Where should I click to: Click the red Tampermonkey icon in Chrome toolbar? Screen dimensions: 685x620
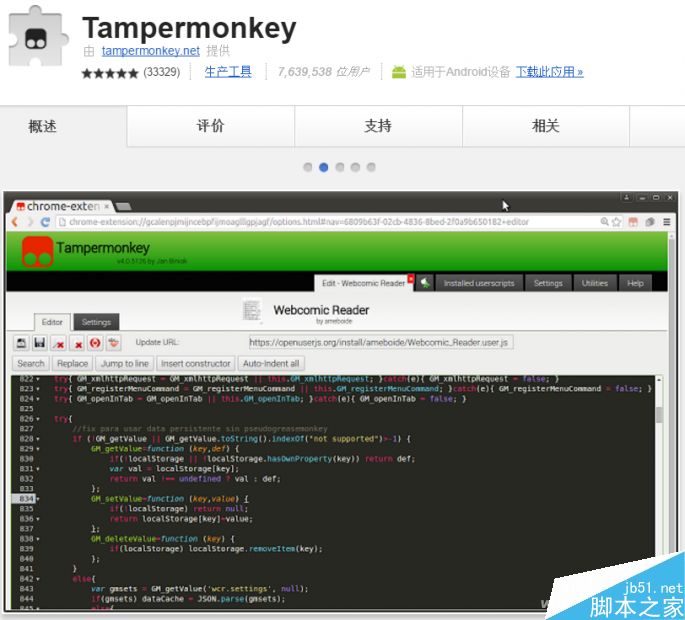point(633,222)
